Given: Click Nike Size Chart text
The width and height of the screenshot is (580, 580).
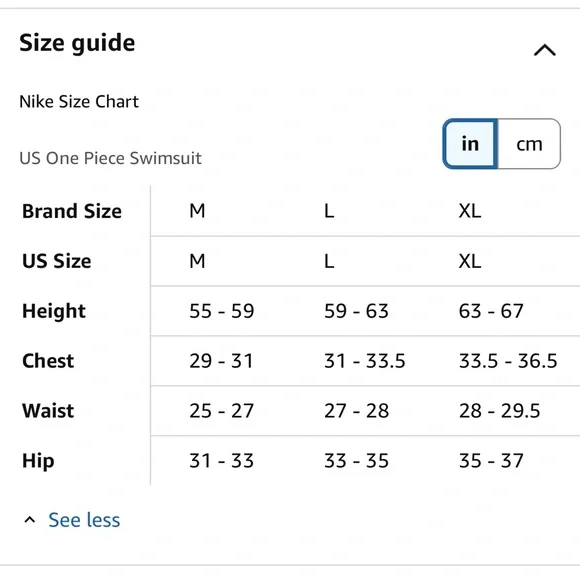Looking at the screenshot, I should (79, 101).
